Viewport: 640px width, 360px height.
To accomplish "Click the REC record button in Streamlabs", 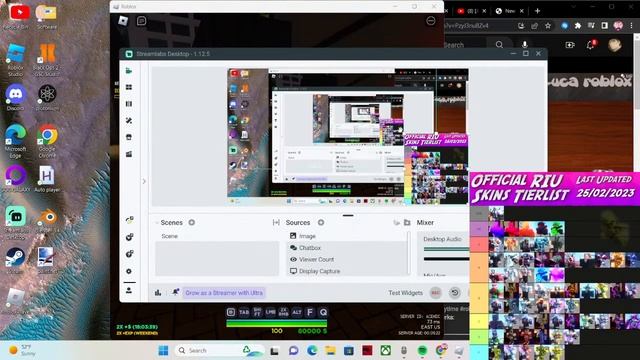I will click(436, 293).
